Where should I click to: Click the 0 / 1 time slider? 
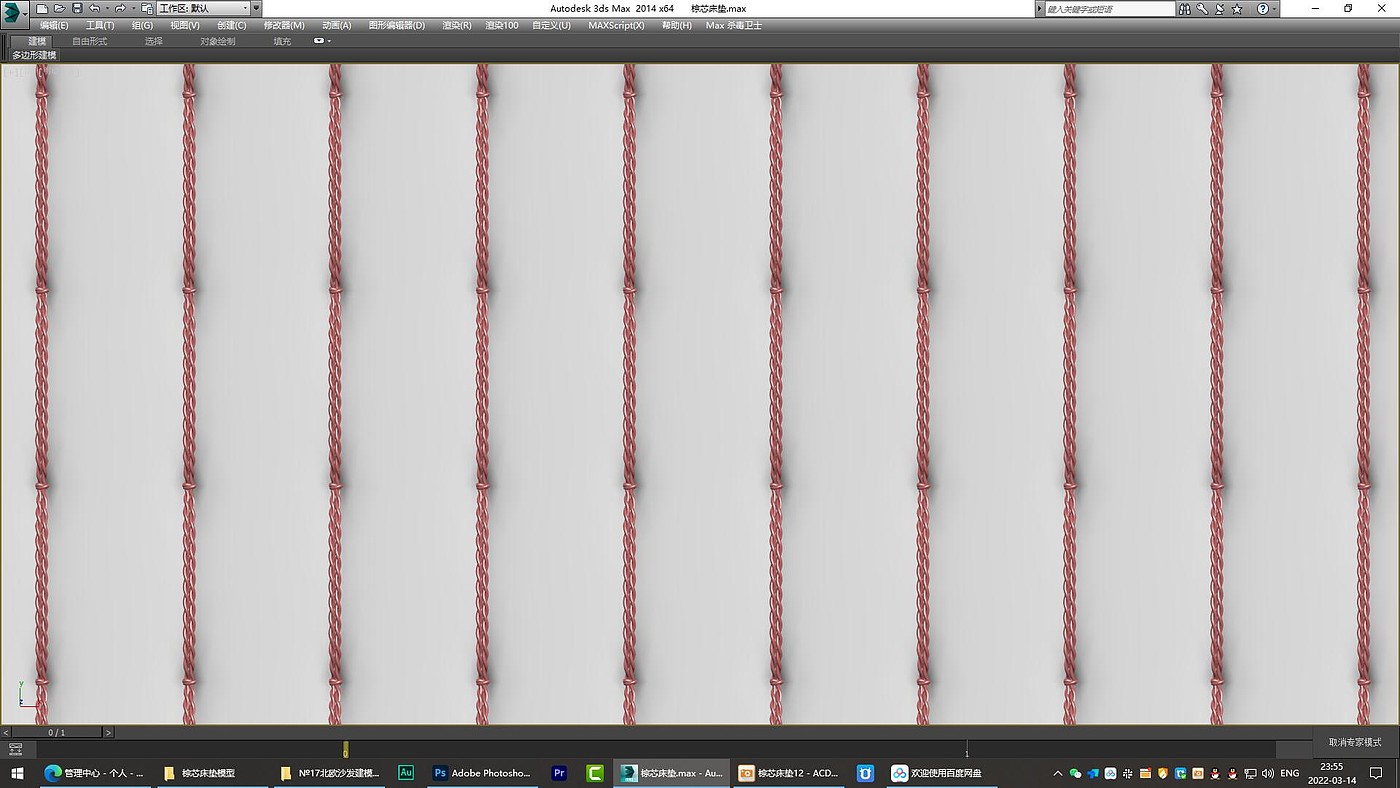tap(57, 732)
